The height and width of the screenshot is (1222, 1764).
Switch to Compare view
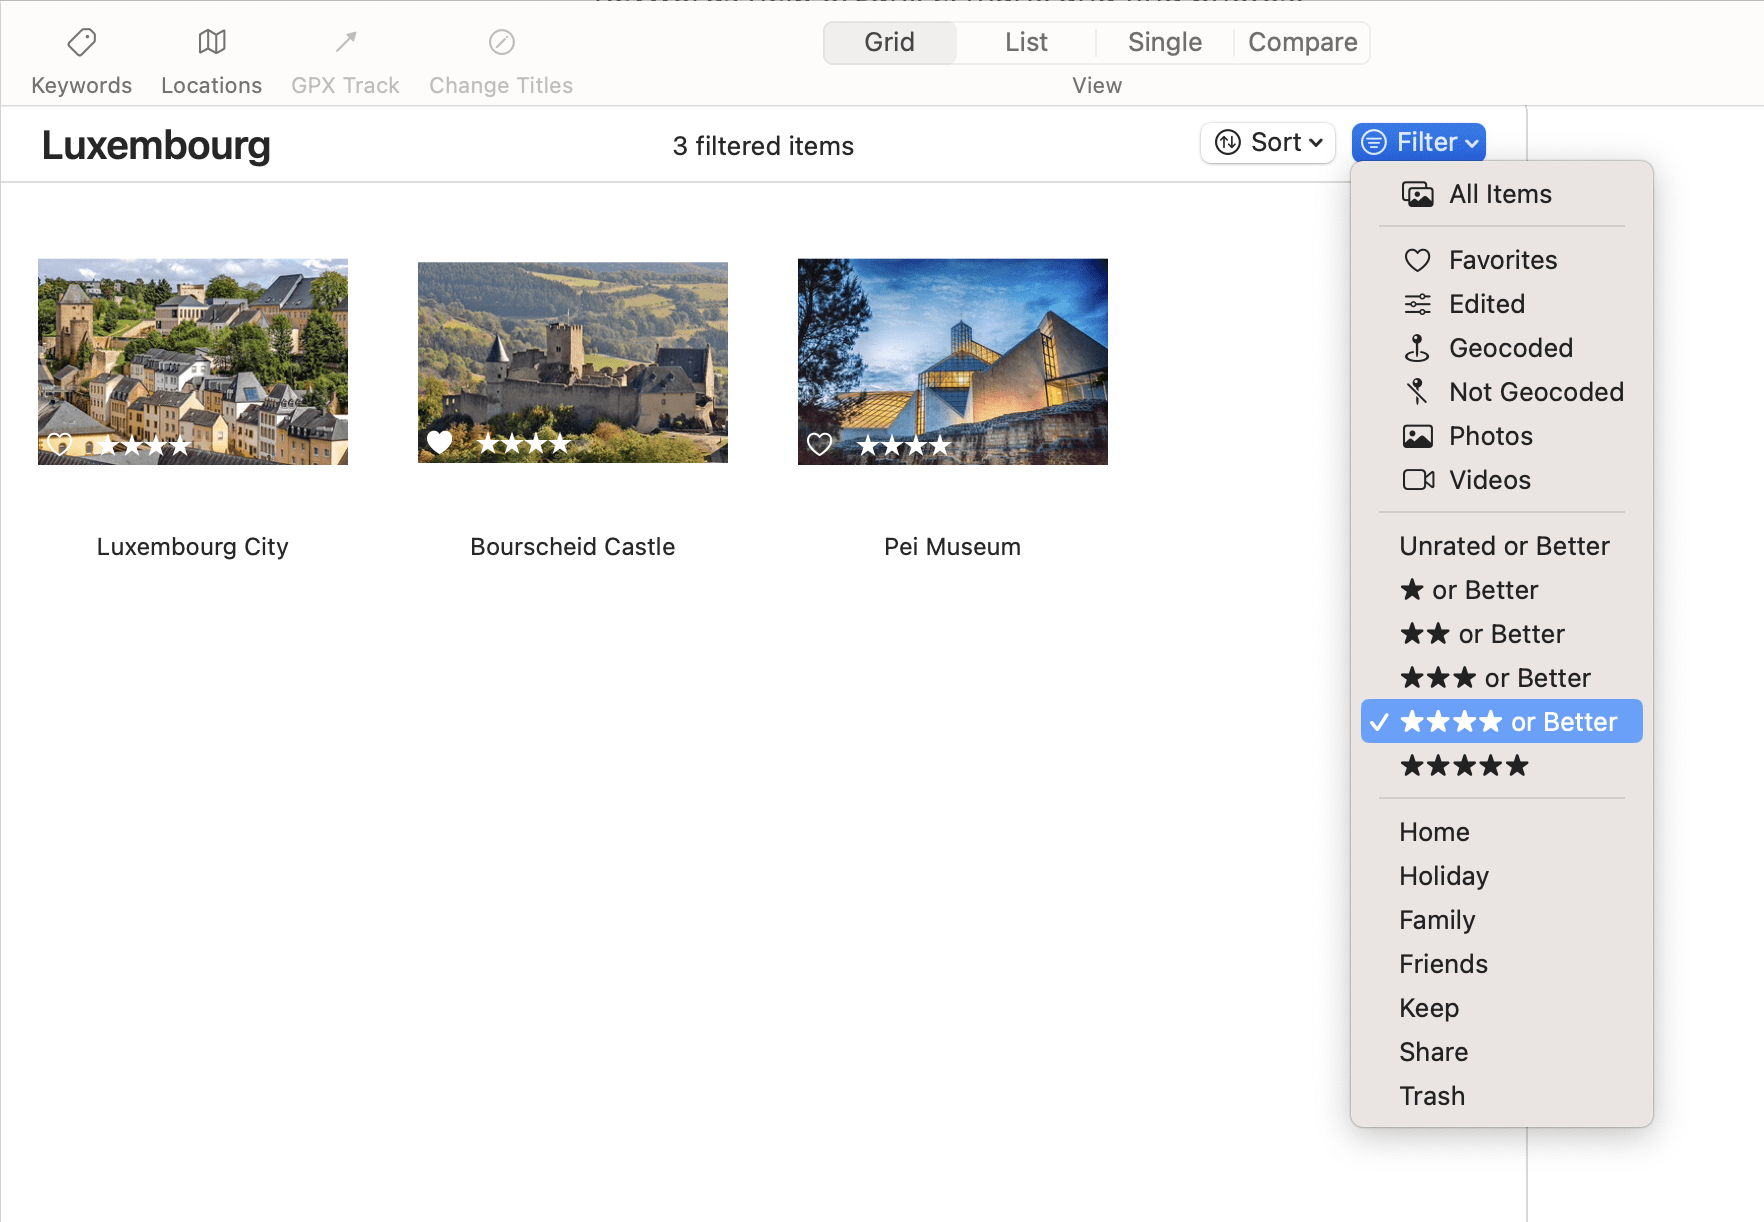(1302, 42)
